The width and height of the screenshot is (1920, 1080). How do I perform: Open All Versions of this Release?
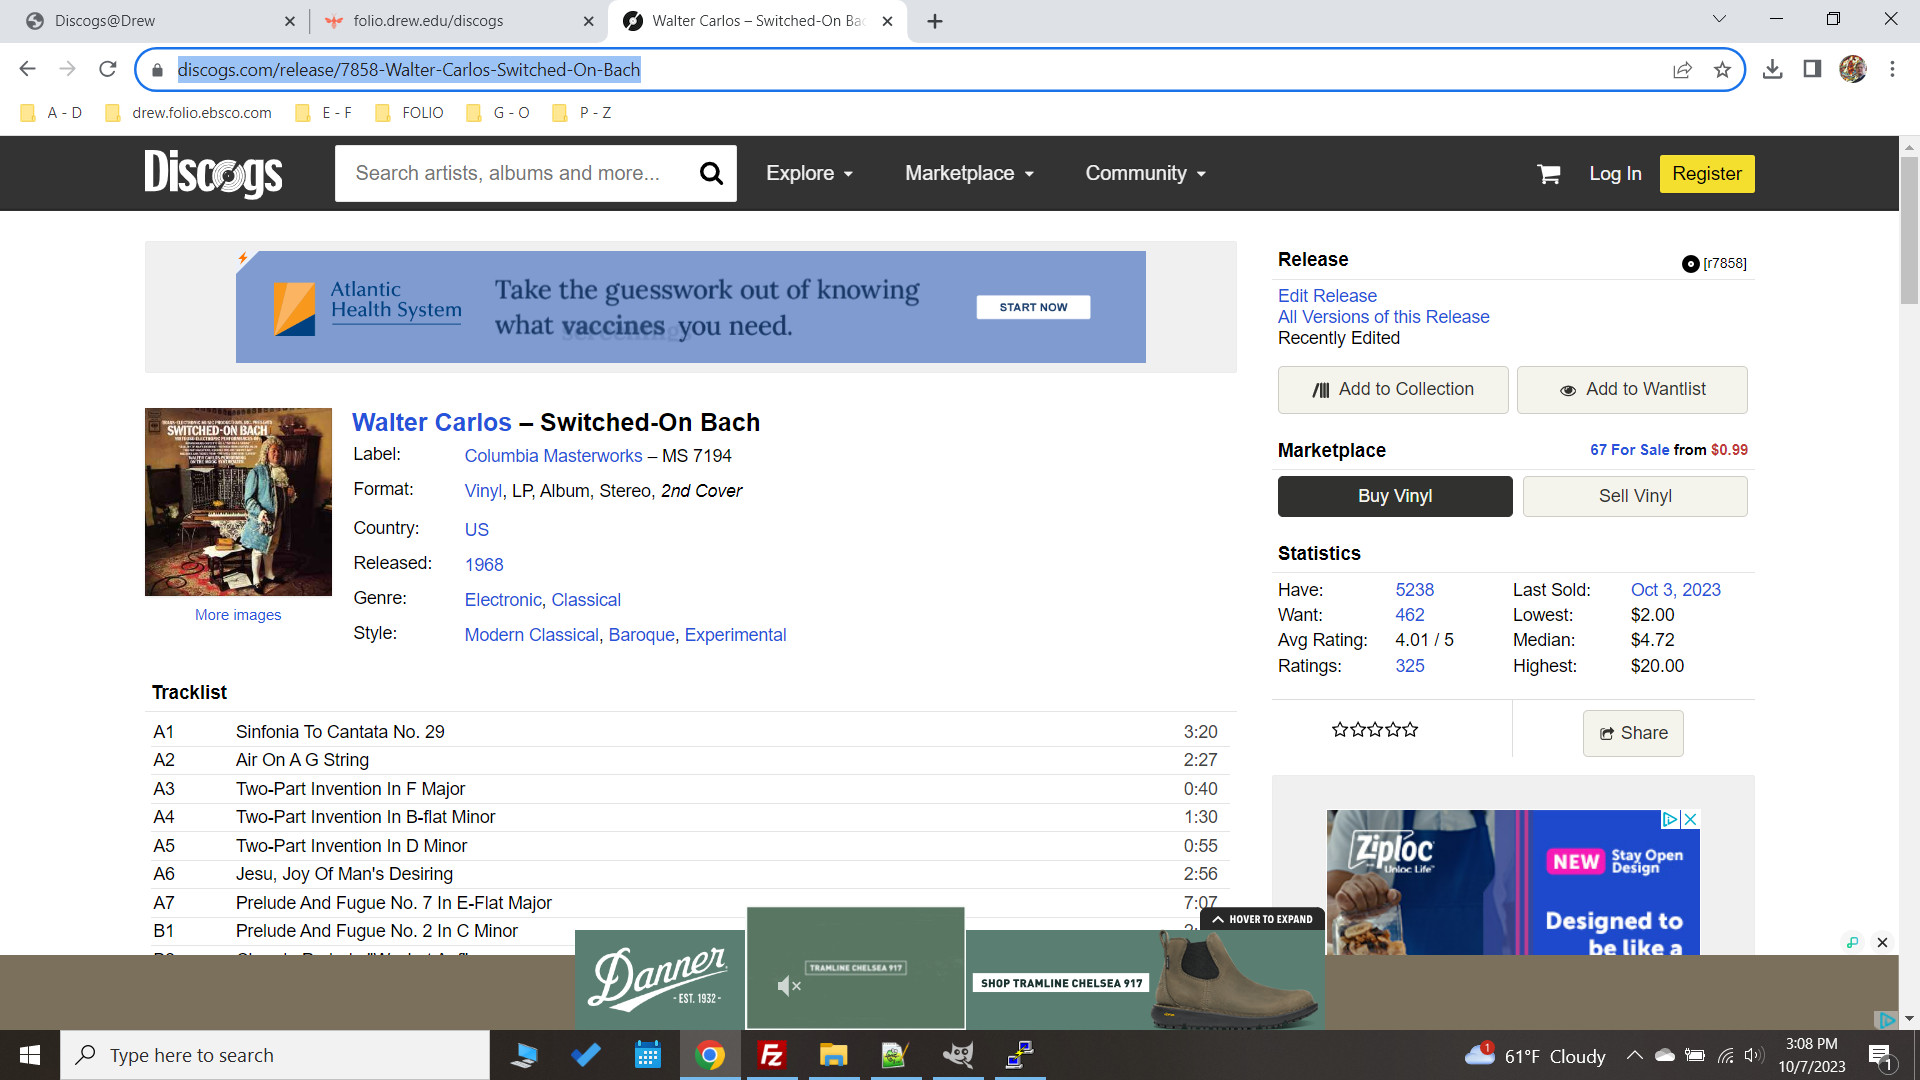point(1383,317)
